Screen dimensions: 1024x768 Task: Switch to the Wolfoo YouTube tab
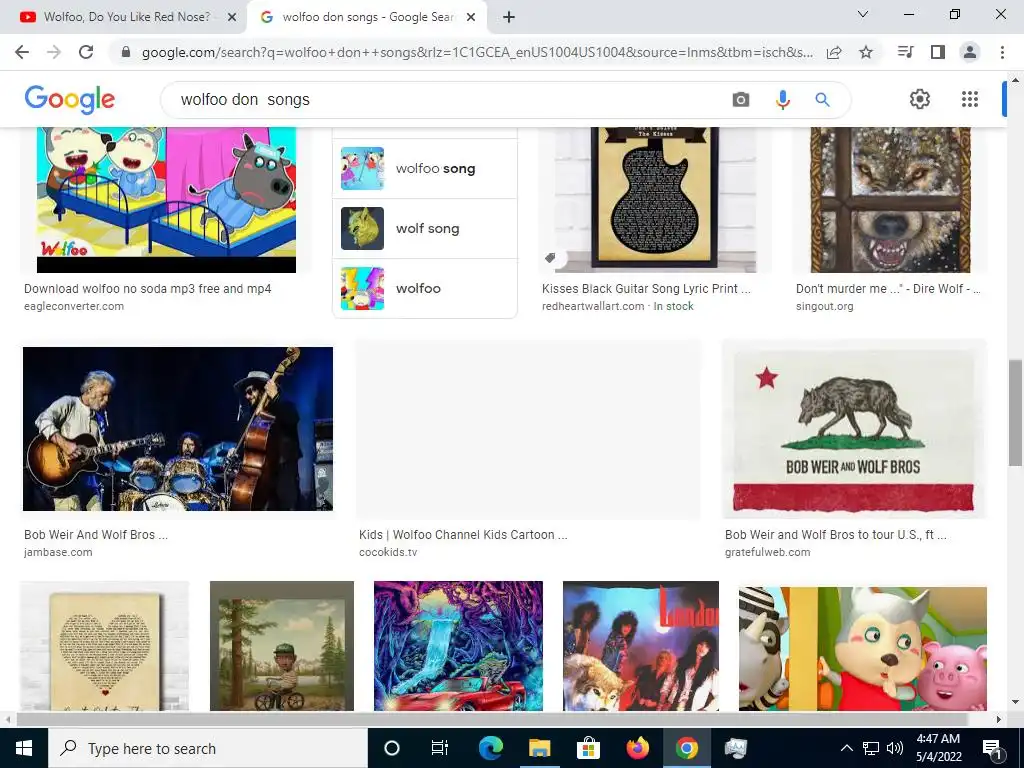127,17
